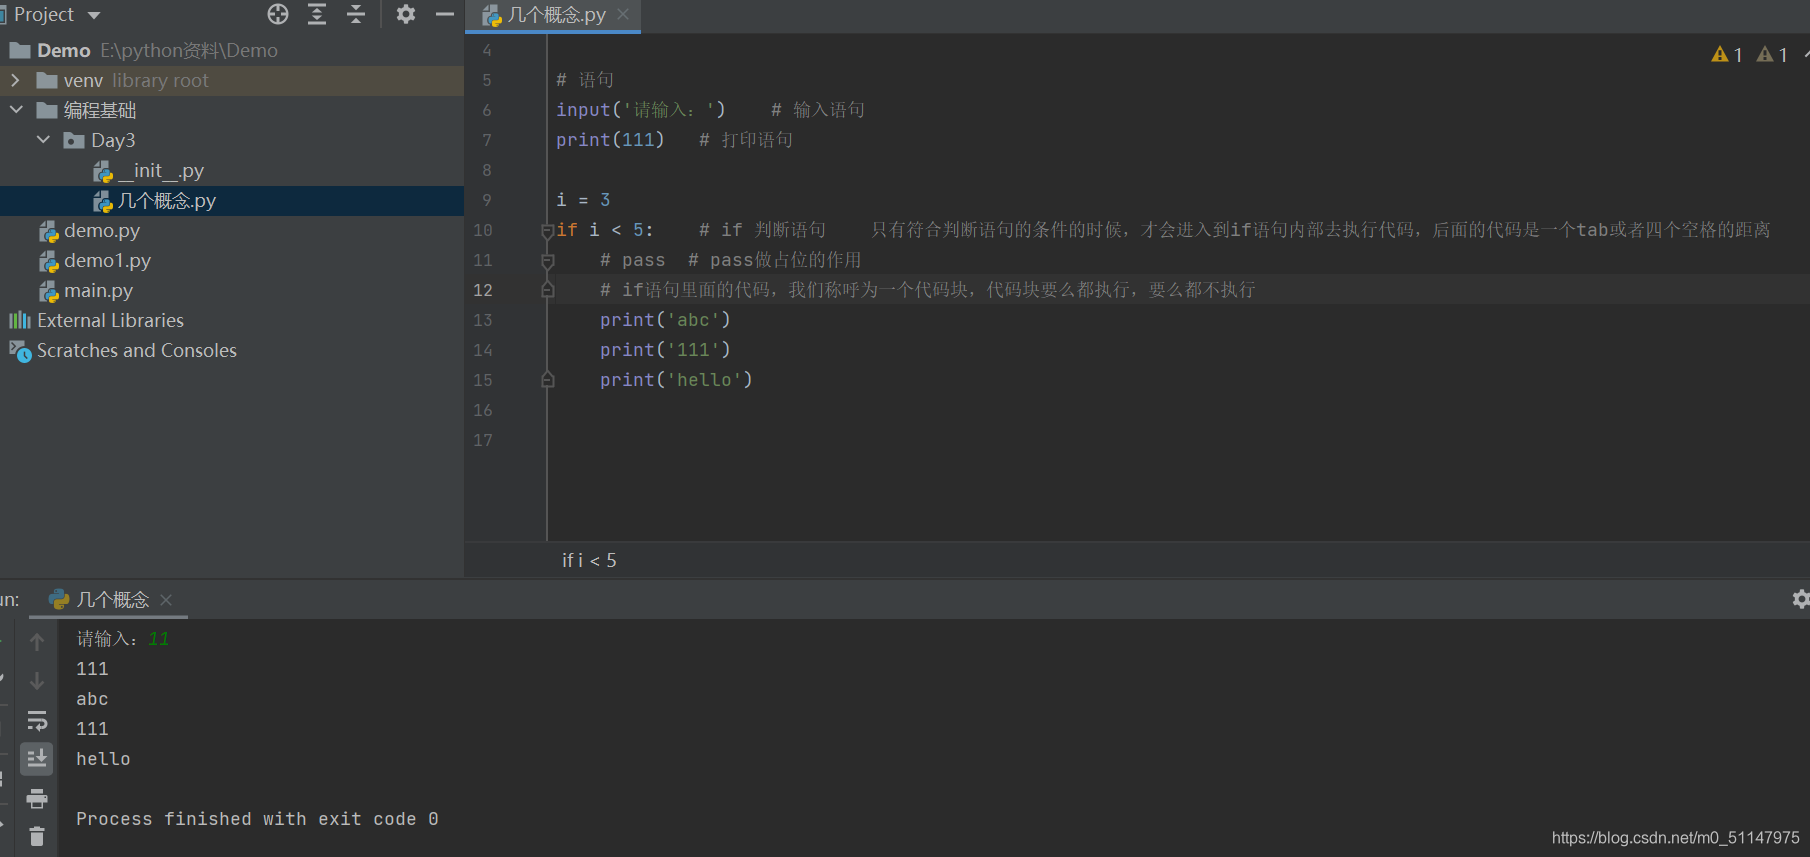Click line number 12 in gutter
The image size is (1810, 857).
(483, 290)
